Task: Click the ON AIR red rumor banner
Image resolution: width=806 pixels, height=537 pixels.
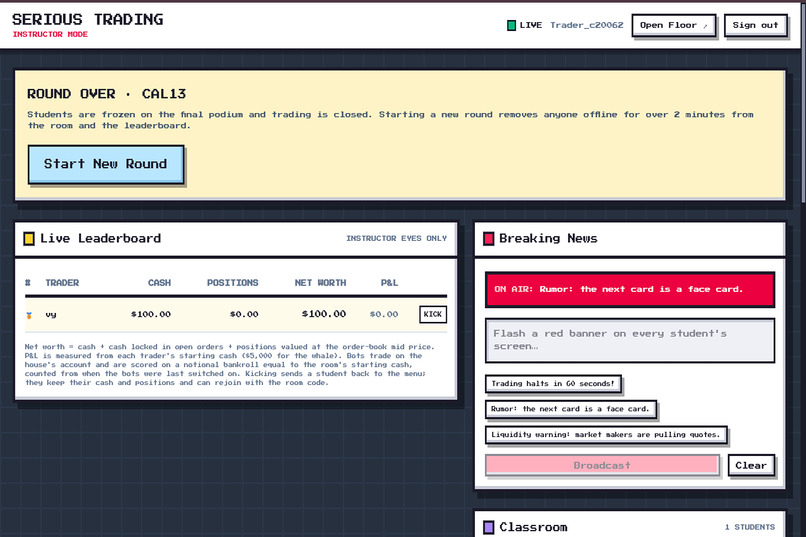Action: pyautogui.click(x=630, y=289)
